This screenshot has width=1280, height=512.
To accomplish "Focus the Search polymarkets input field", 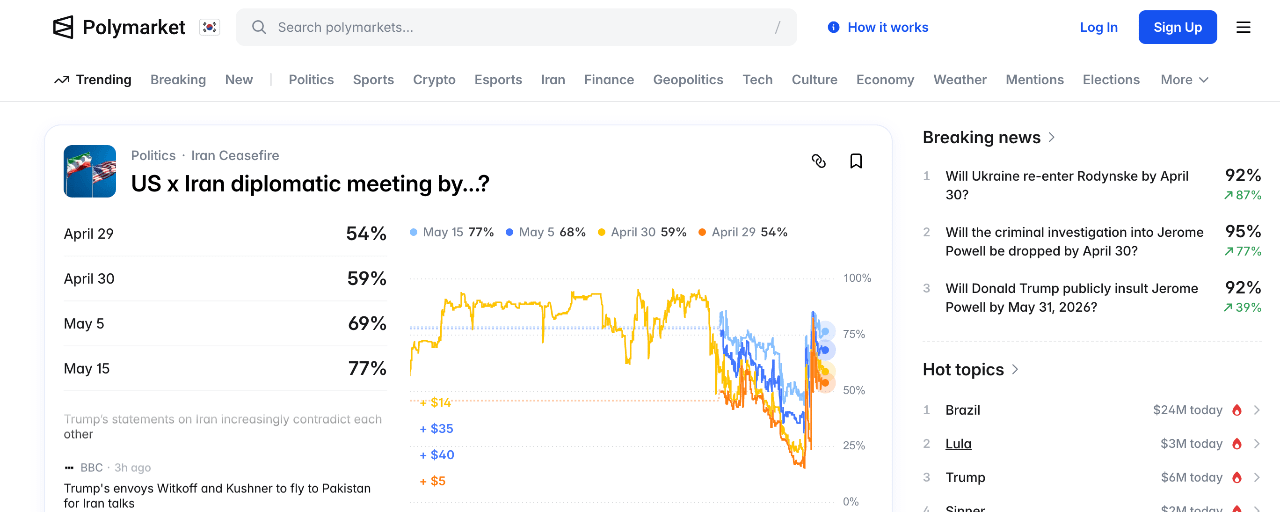I will point(520,28).
